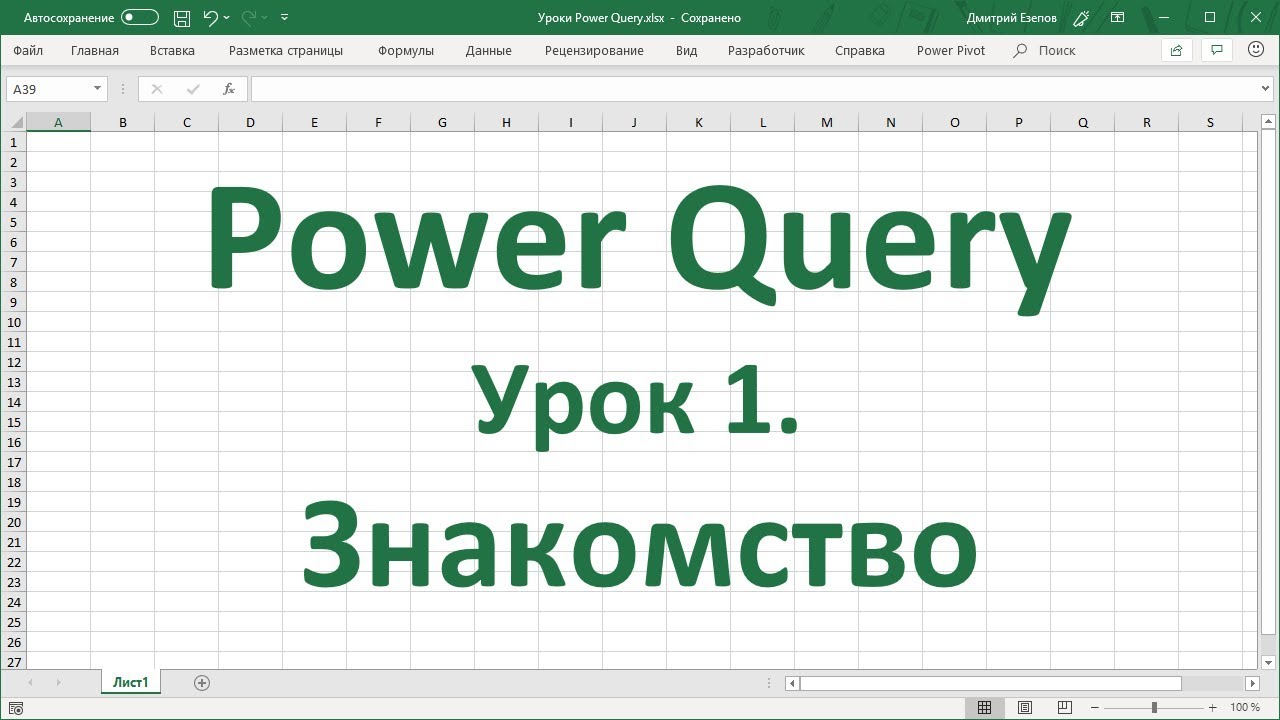Open Ribbon Display Options icon

point(1118,18)
